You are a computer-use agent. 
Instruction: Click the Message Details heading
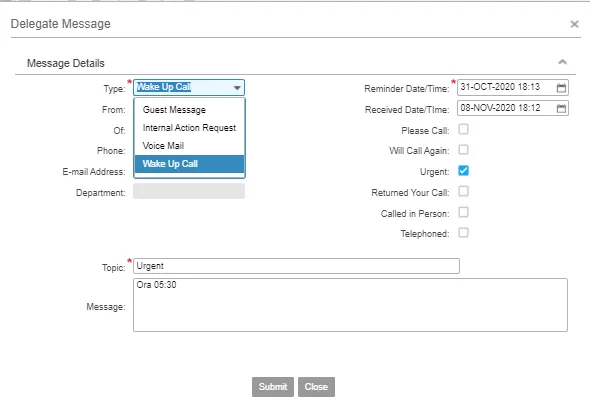coord(66,63)
